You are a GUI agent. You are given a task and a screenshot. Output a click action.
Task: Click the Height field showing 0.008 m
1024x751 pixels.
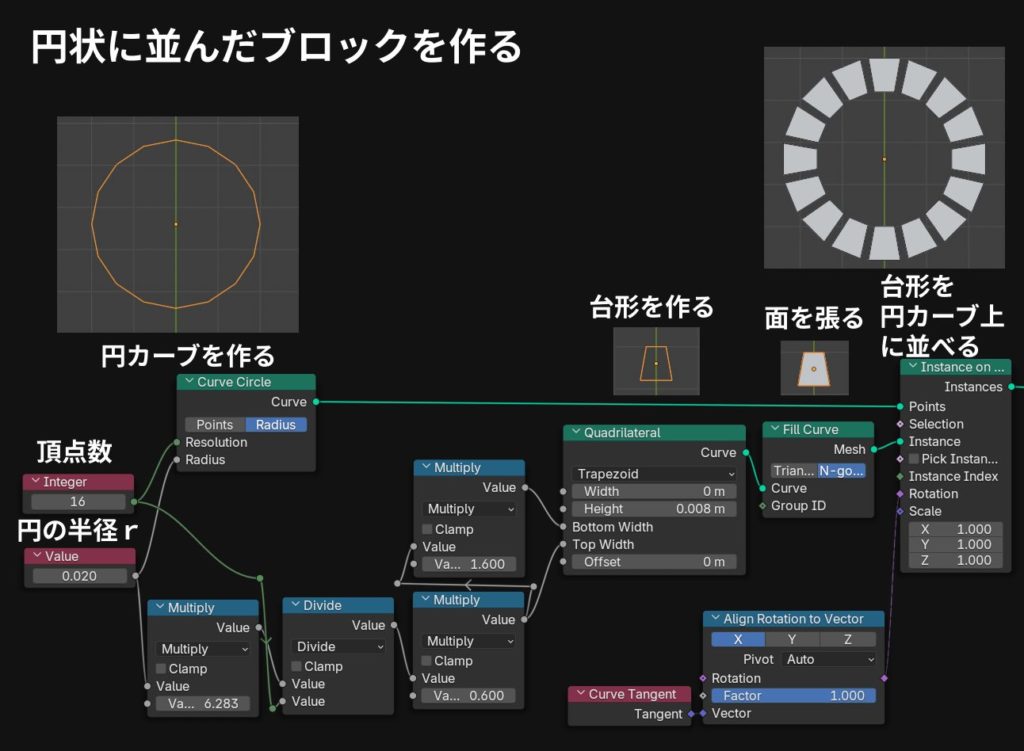click(x=654, y=509)
